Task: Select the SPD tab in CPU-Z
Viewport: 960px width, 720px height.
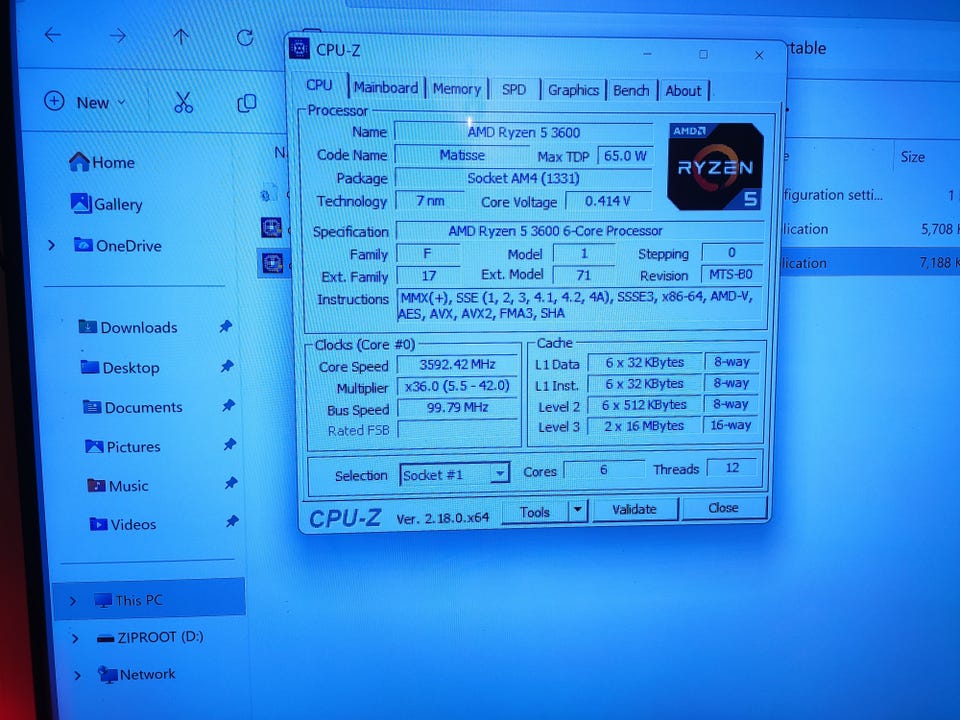Action: (514, 90)
